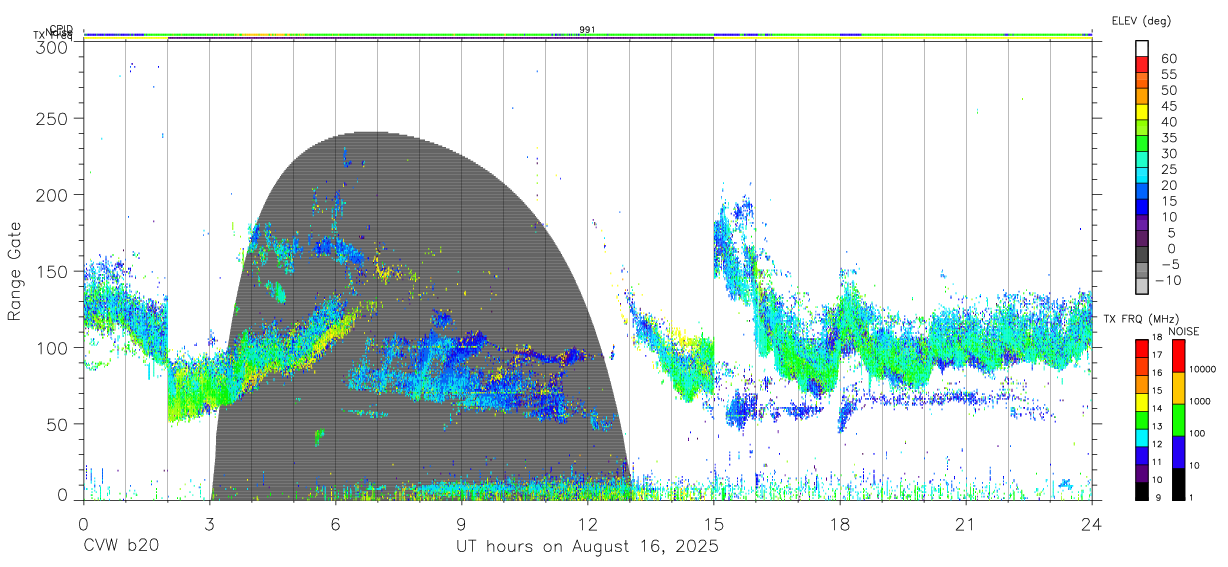Screen dimensions: 1228x567
Task: Click the '200' tick on the Range Gate axis
Action: [50, 194]
